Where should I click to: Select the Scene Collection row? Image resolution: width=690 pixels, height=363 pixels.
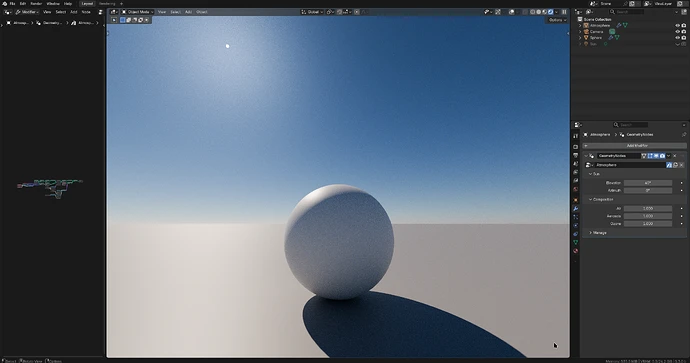[x=597, y=19]
